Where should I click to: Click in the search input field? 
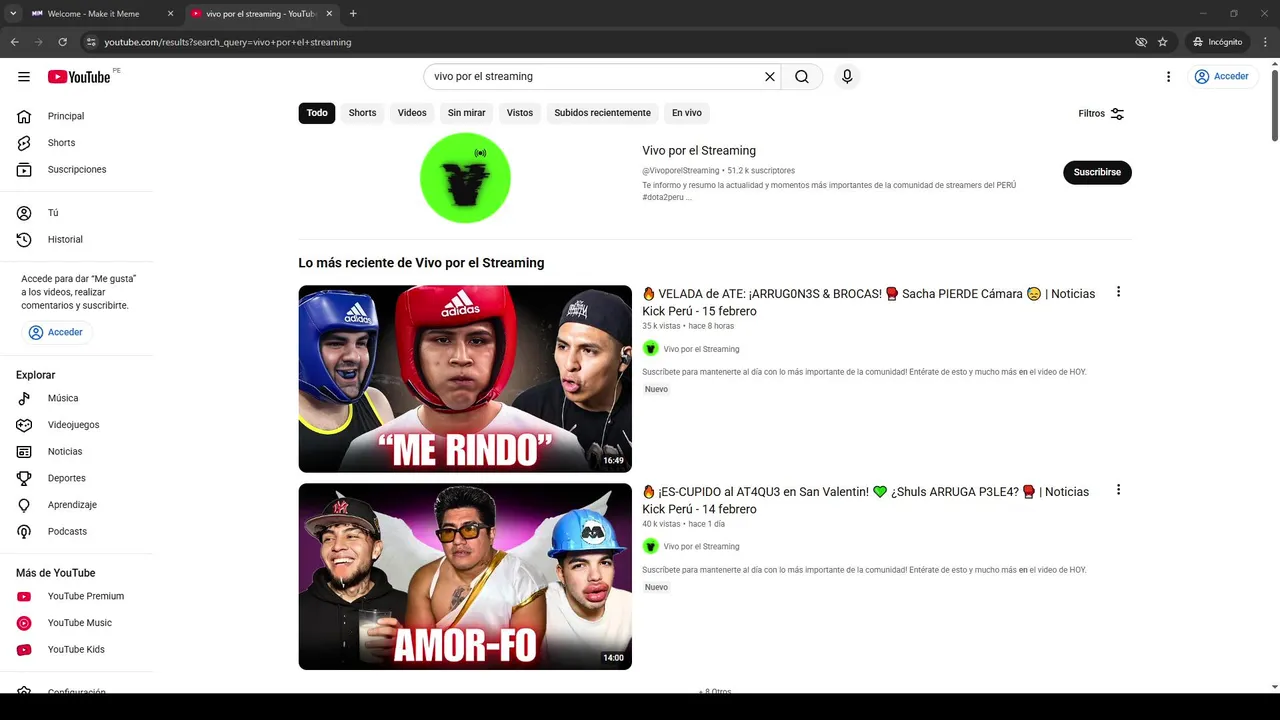point(594,77)
